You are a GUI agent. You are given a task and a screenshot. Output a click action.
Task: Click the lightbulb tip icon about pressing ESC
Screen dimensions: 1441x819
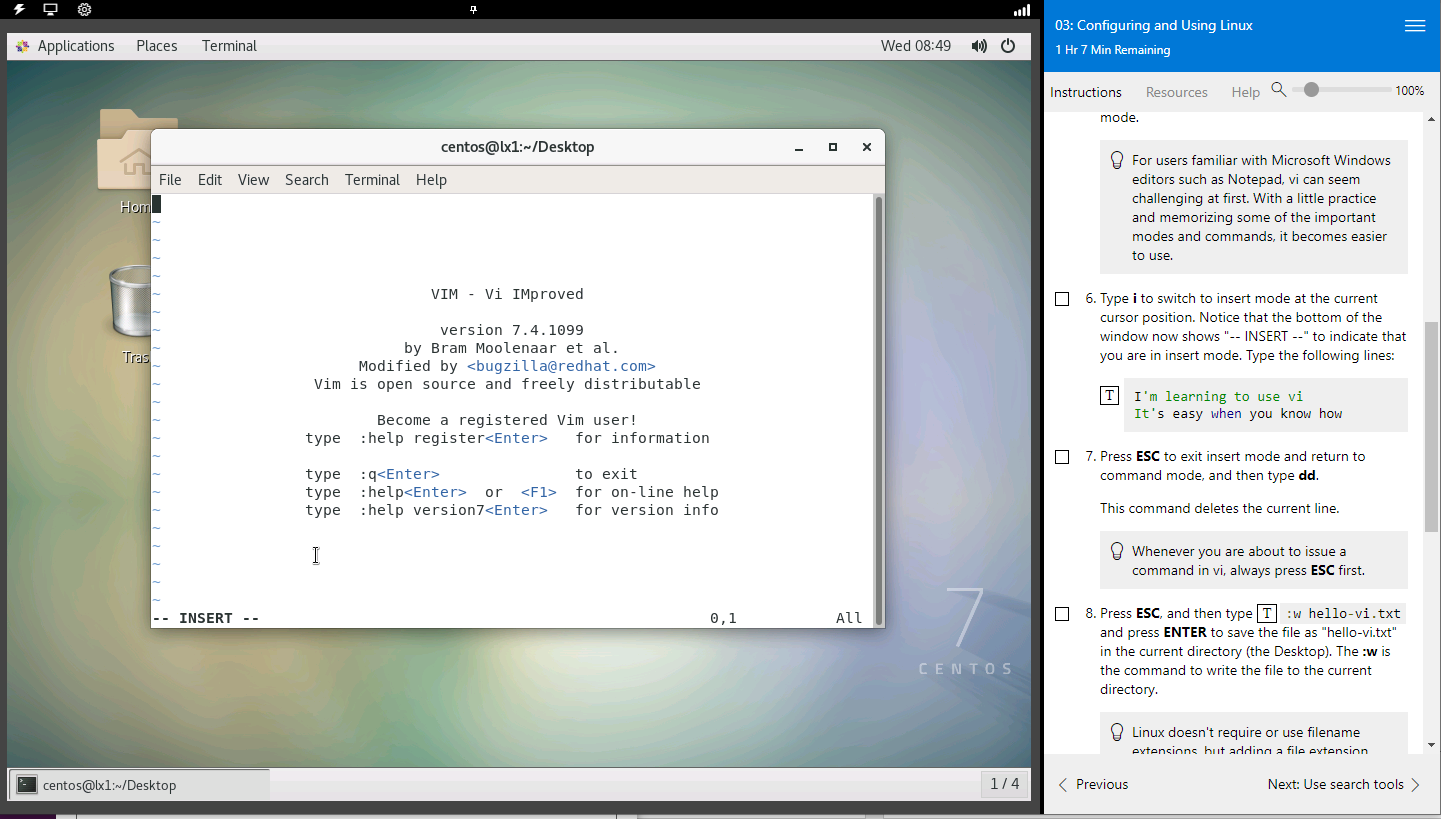pos(1117,551)
